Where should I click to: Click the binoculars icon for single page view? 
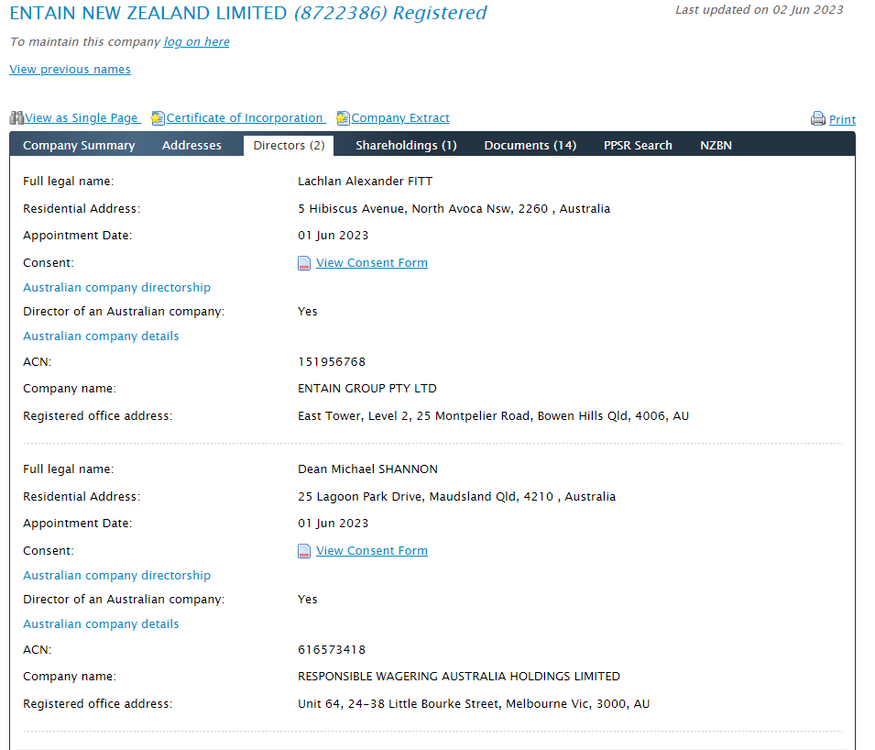pyautogui.click(x=16, y=118)
